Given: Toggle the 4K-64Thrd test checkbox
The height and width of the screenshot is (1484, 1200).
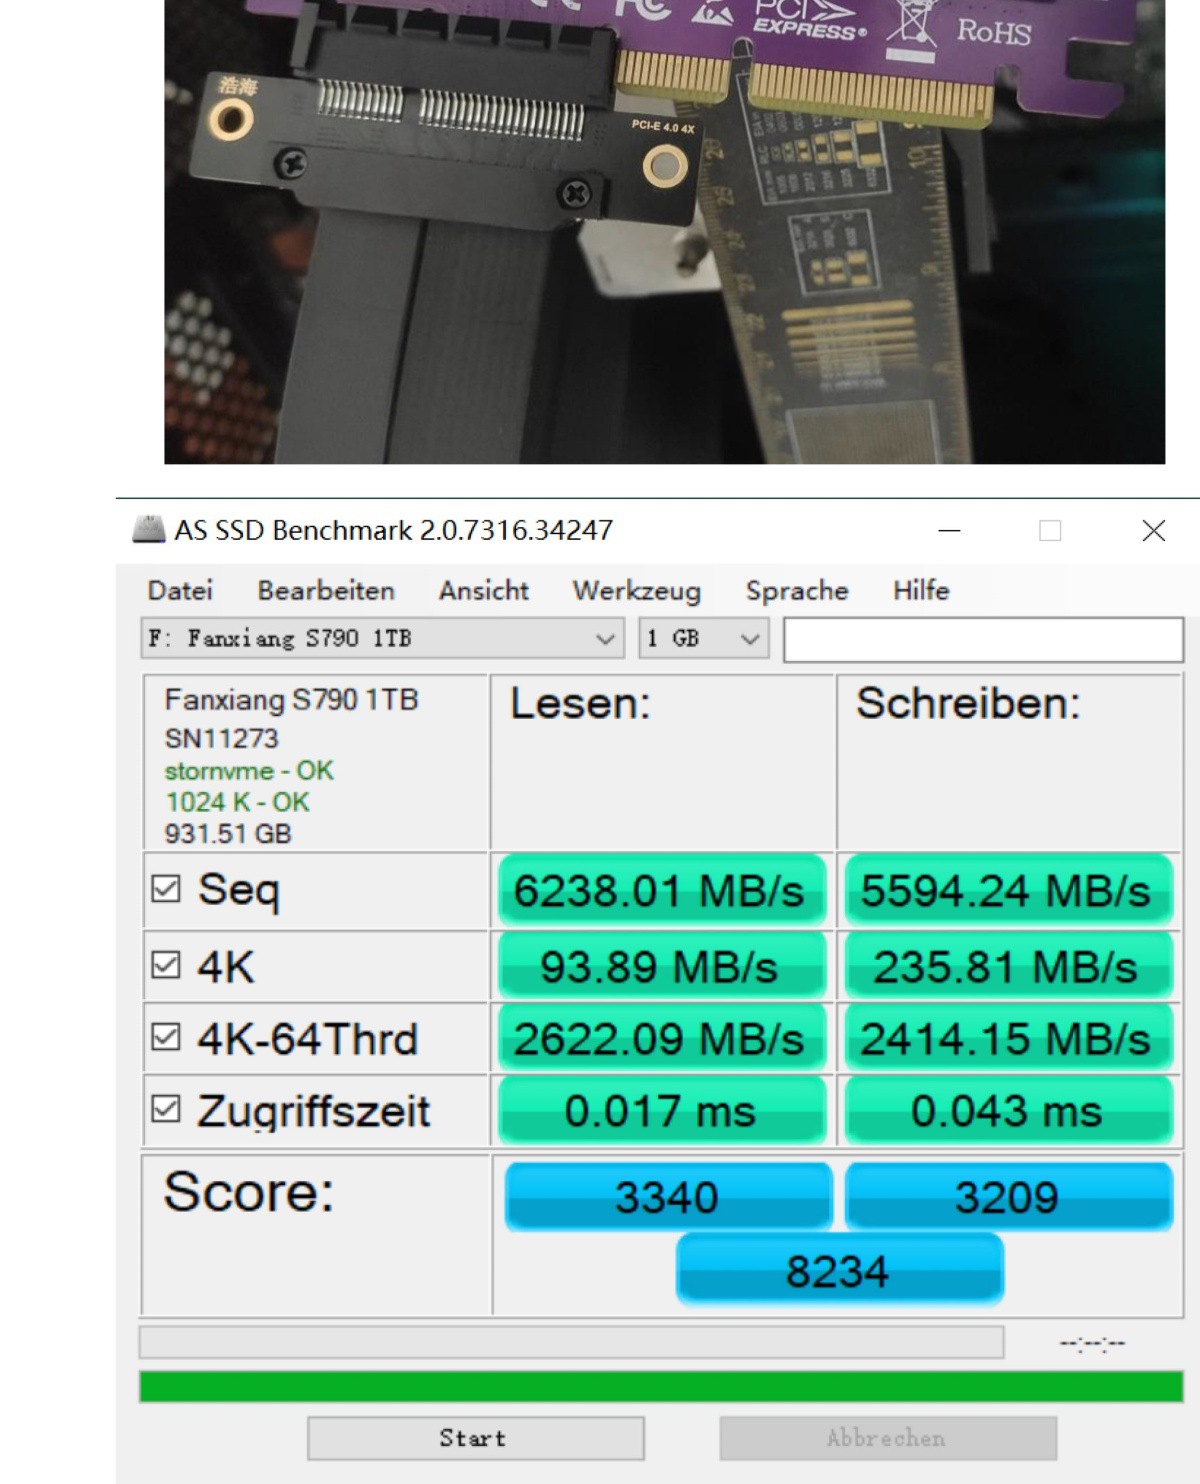Looking at the screenshot, I should tap(166, 1037).
